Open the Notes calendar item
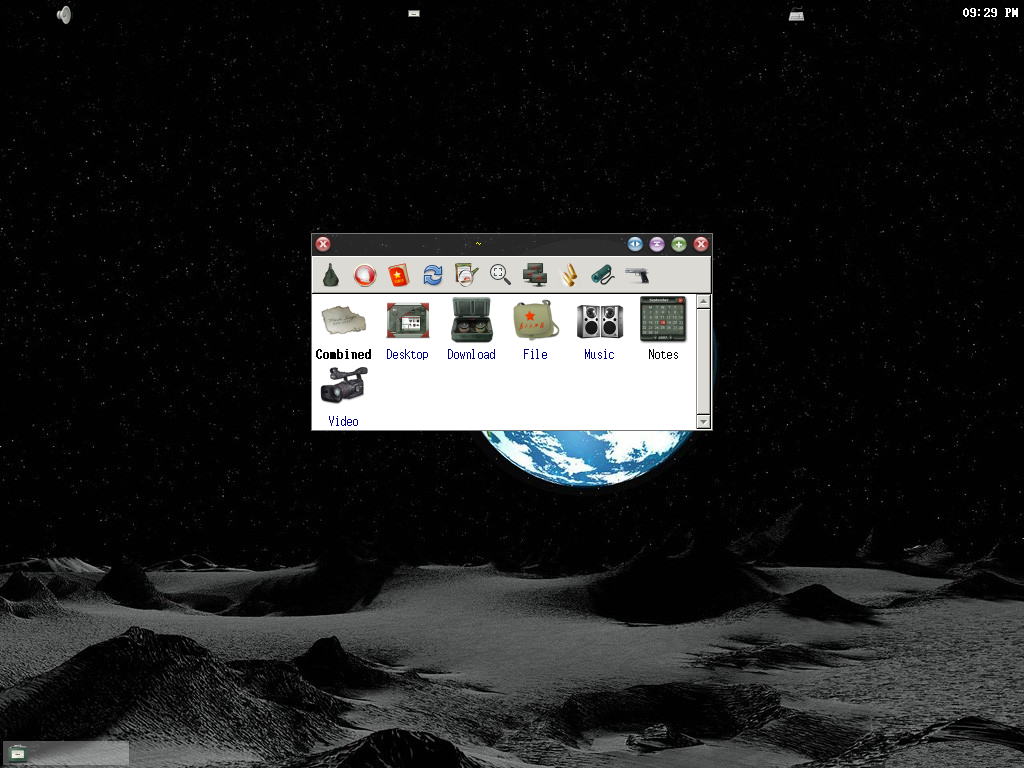The width and height of the screenshot is (1024, 768). 664,329
